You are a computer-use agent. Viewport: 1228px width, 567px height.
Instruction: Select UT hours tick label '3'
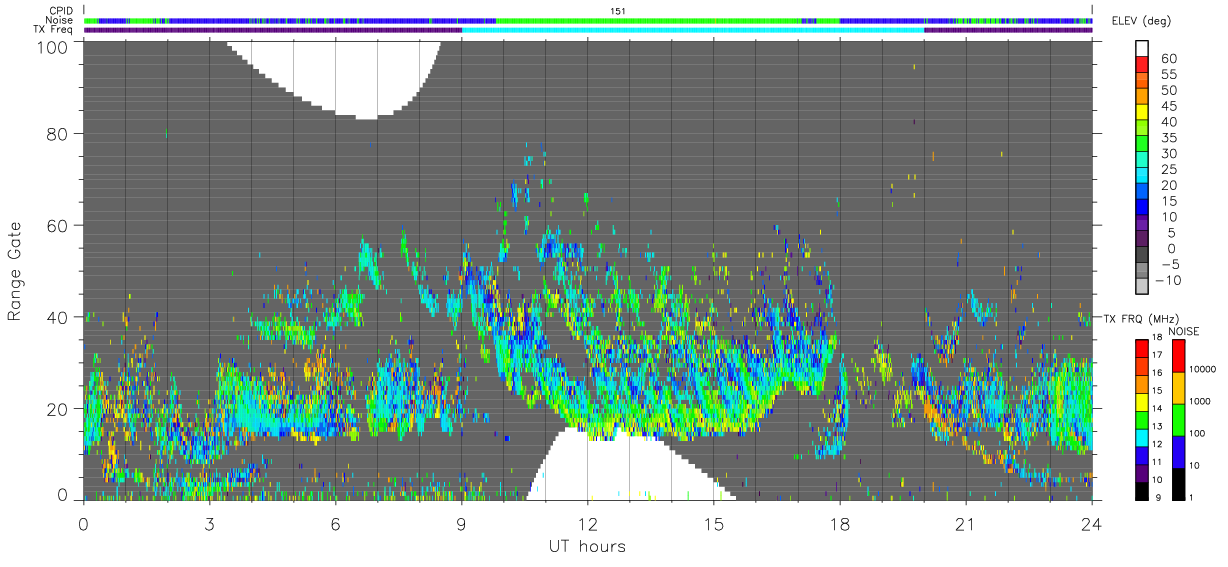point(209,523)
